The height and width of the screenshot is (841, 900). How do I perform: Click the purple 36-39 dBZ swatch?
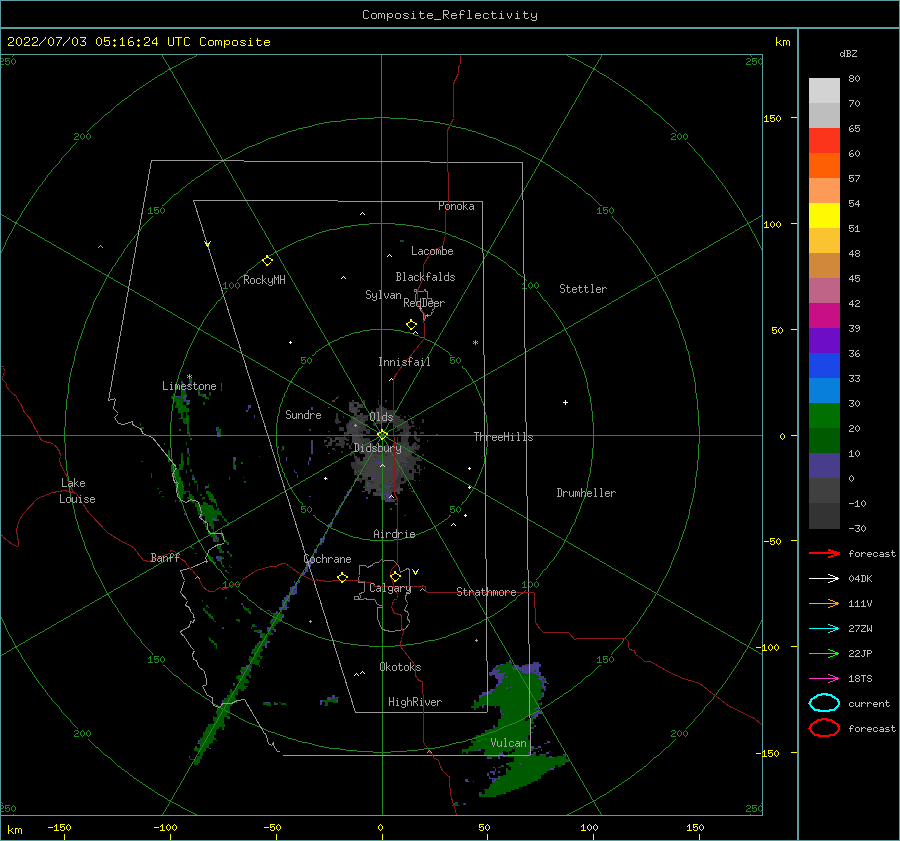(x=824, y=340)
